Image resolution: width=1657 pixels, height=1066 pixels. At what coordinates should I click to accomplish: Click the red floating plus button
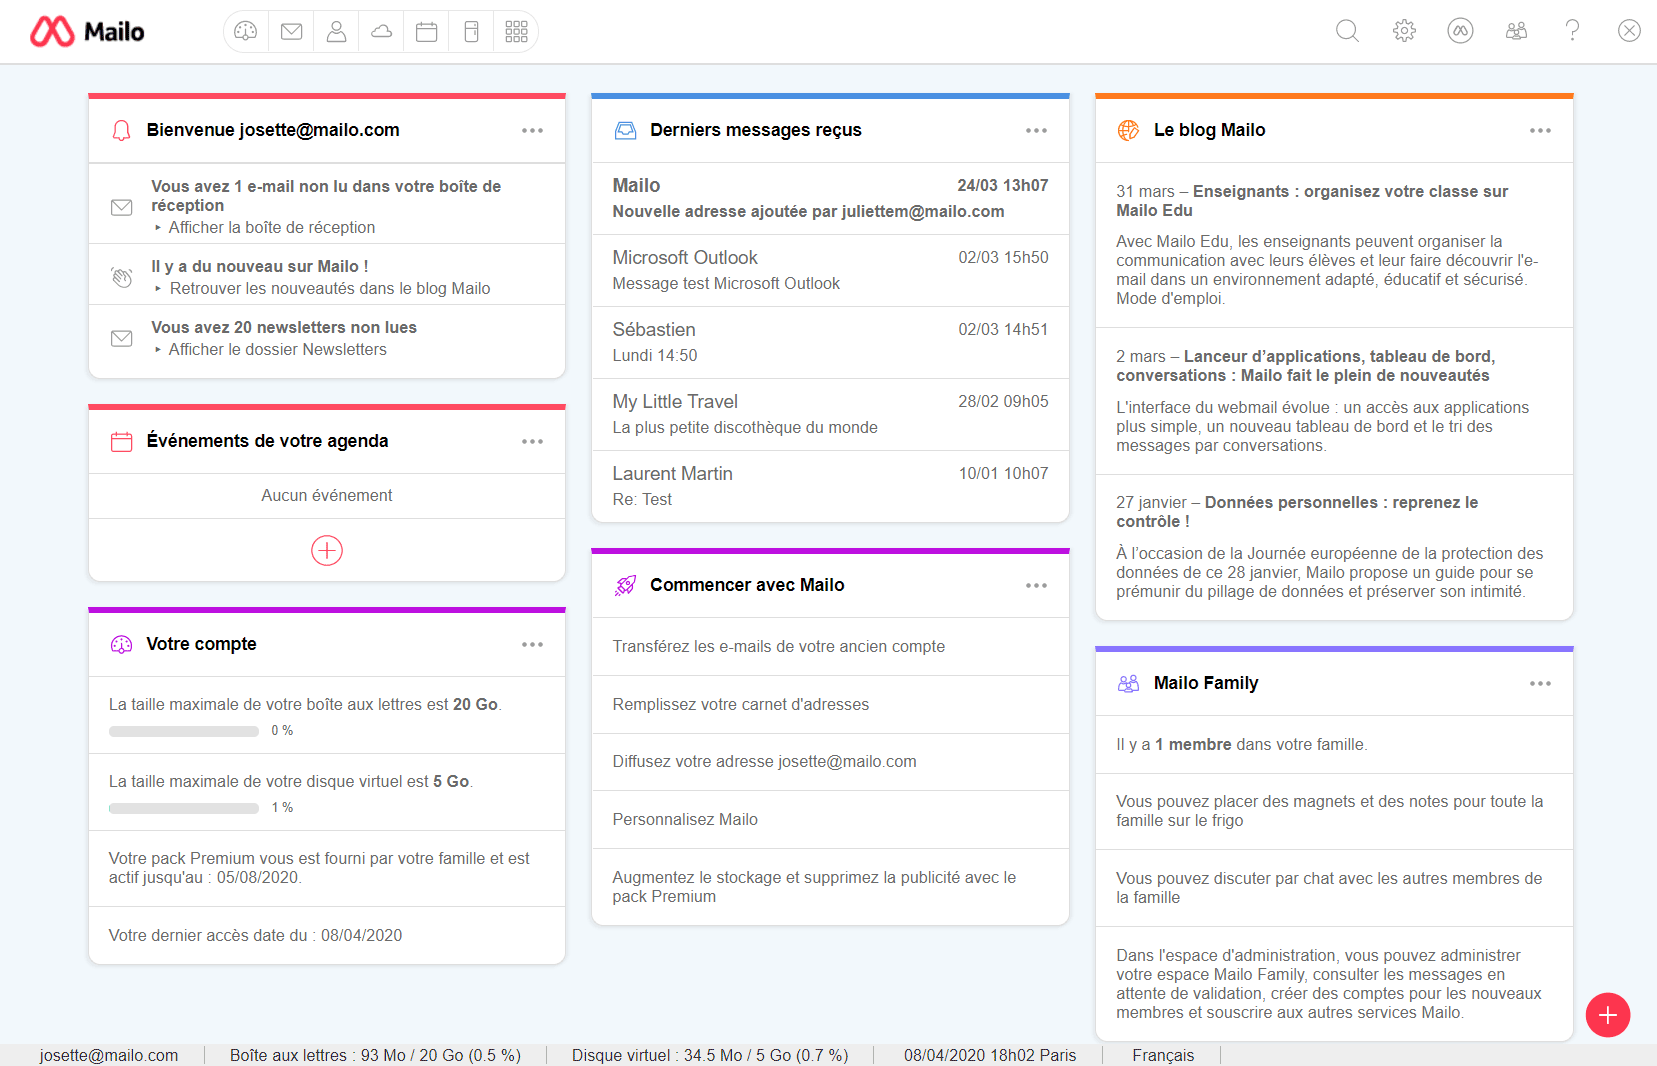pyautogui.click(x=1607, y=1015)
